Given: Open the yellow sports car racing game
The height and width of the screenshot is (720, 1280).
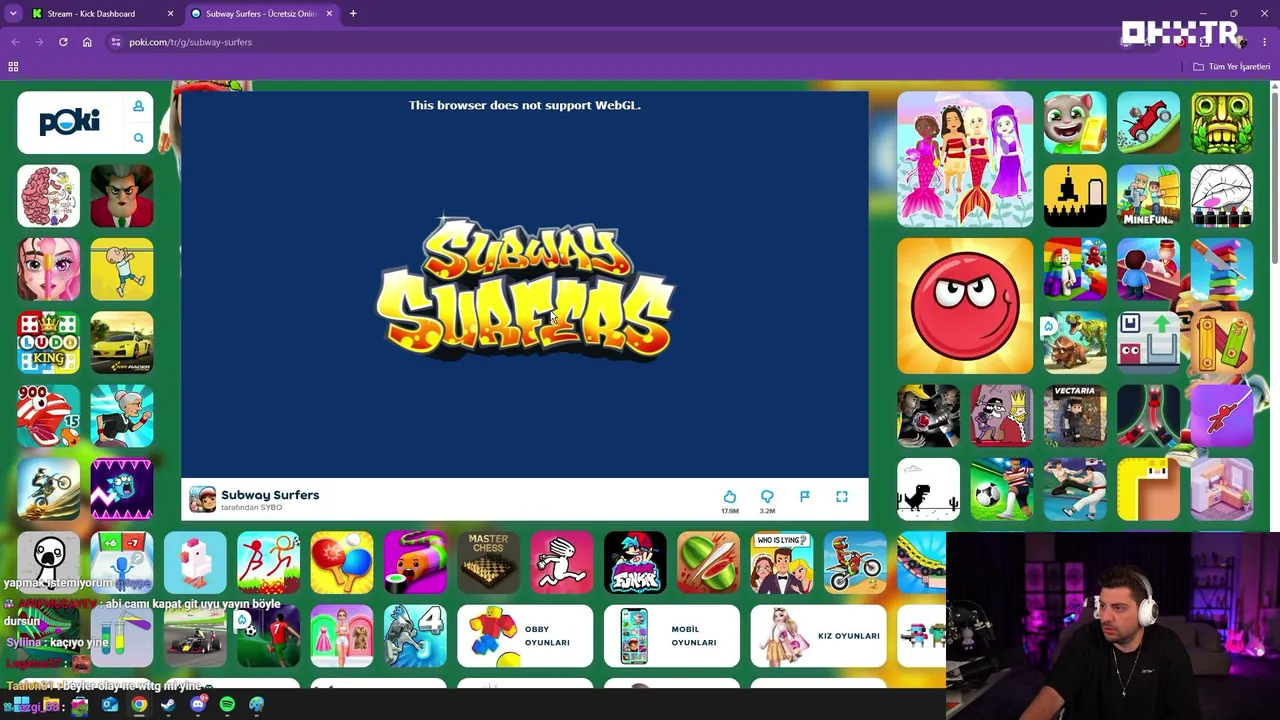Looking at the screenshot, I should [122, 343].
